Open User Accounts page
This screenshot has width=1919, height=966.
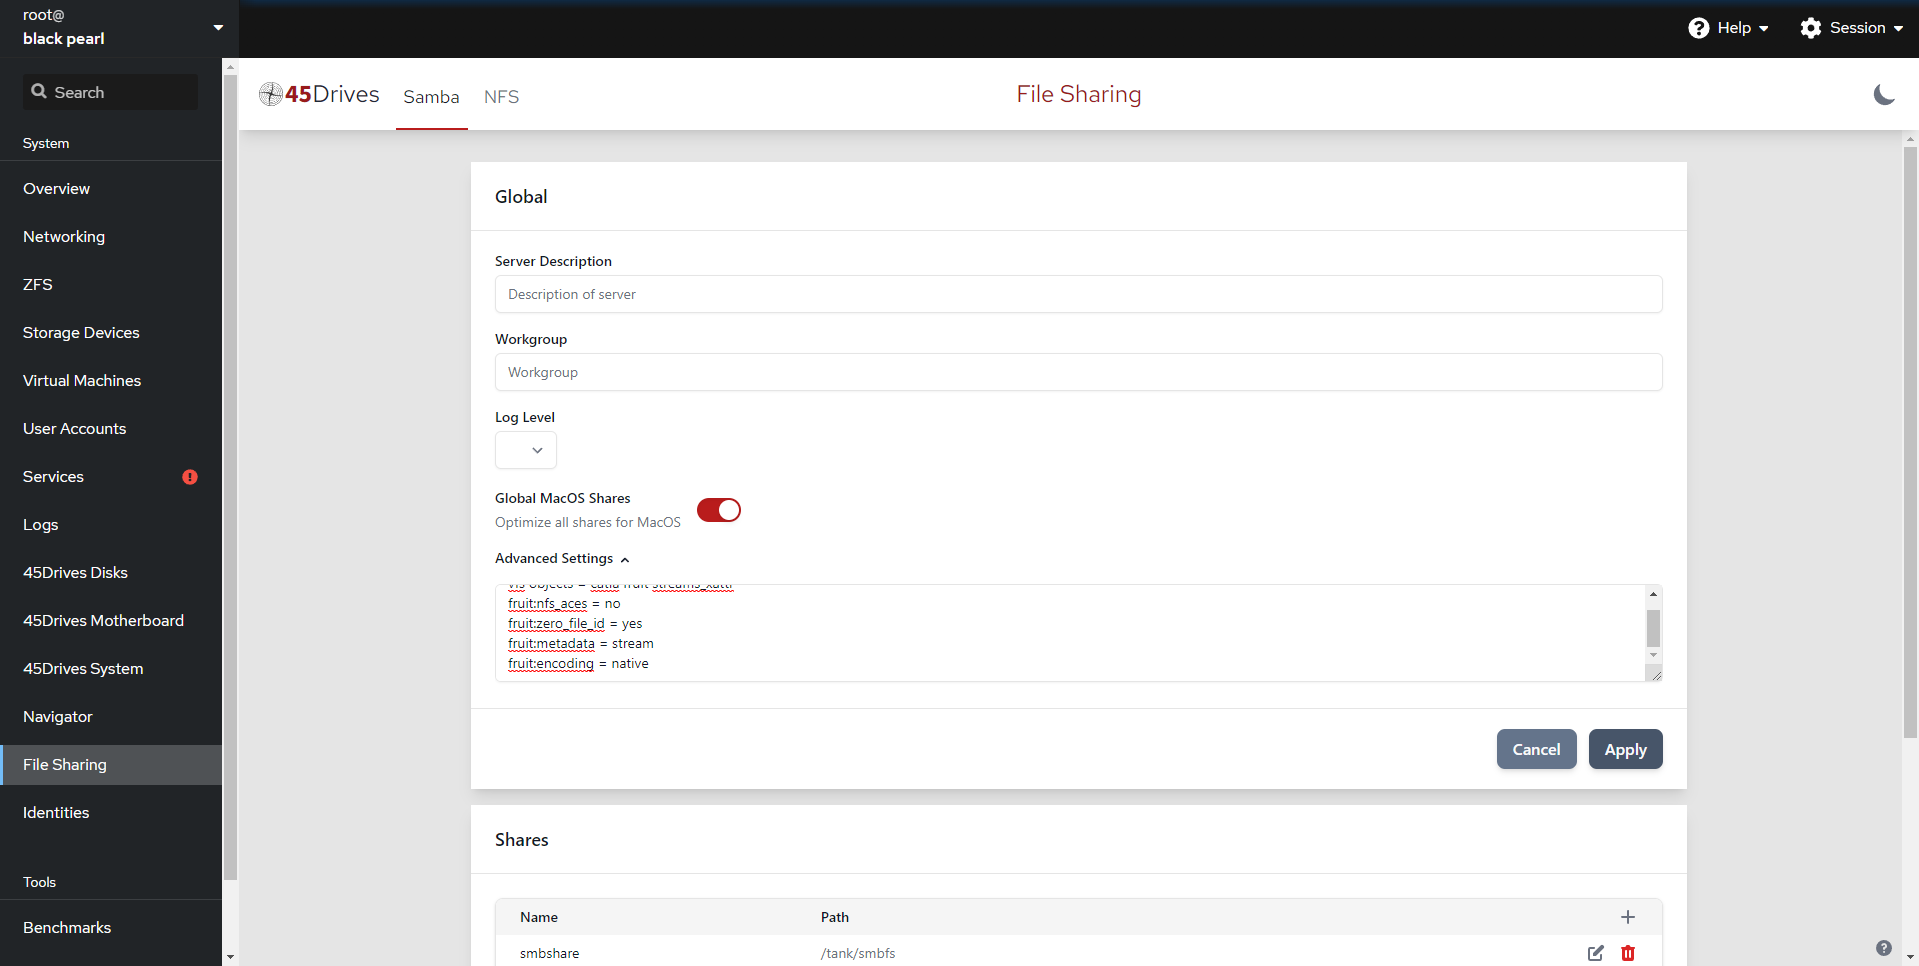pyautogui.click(x=111, y=429)
